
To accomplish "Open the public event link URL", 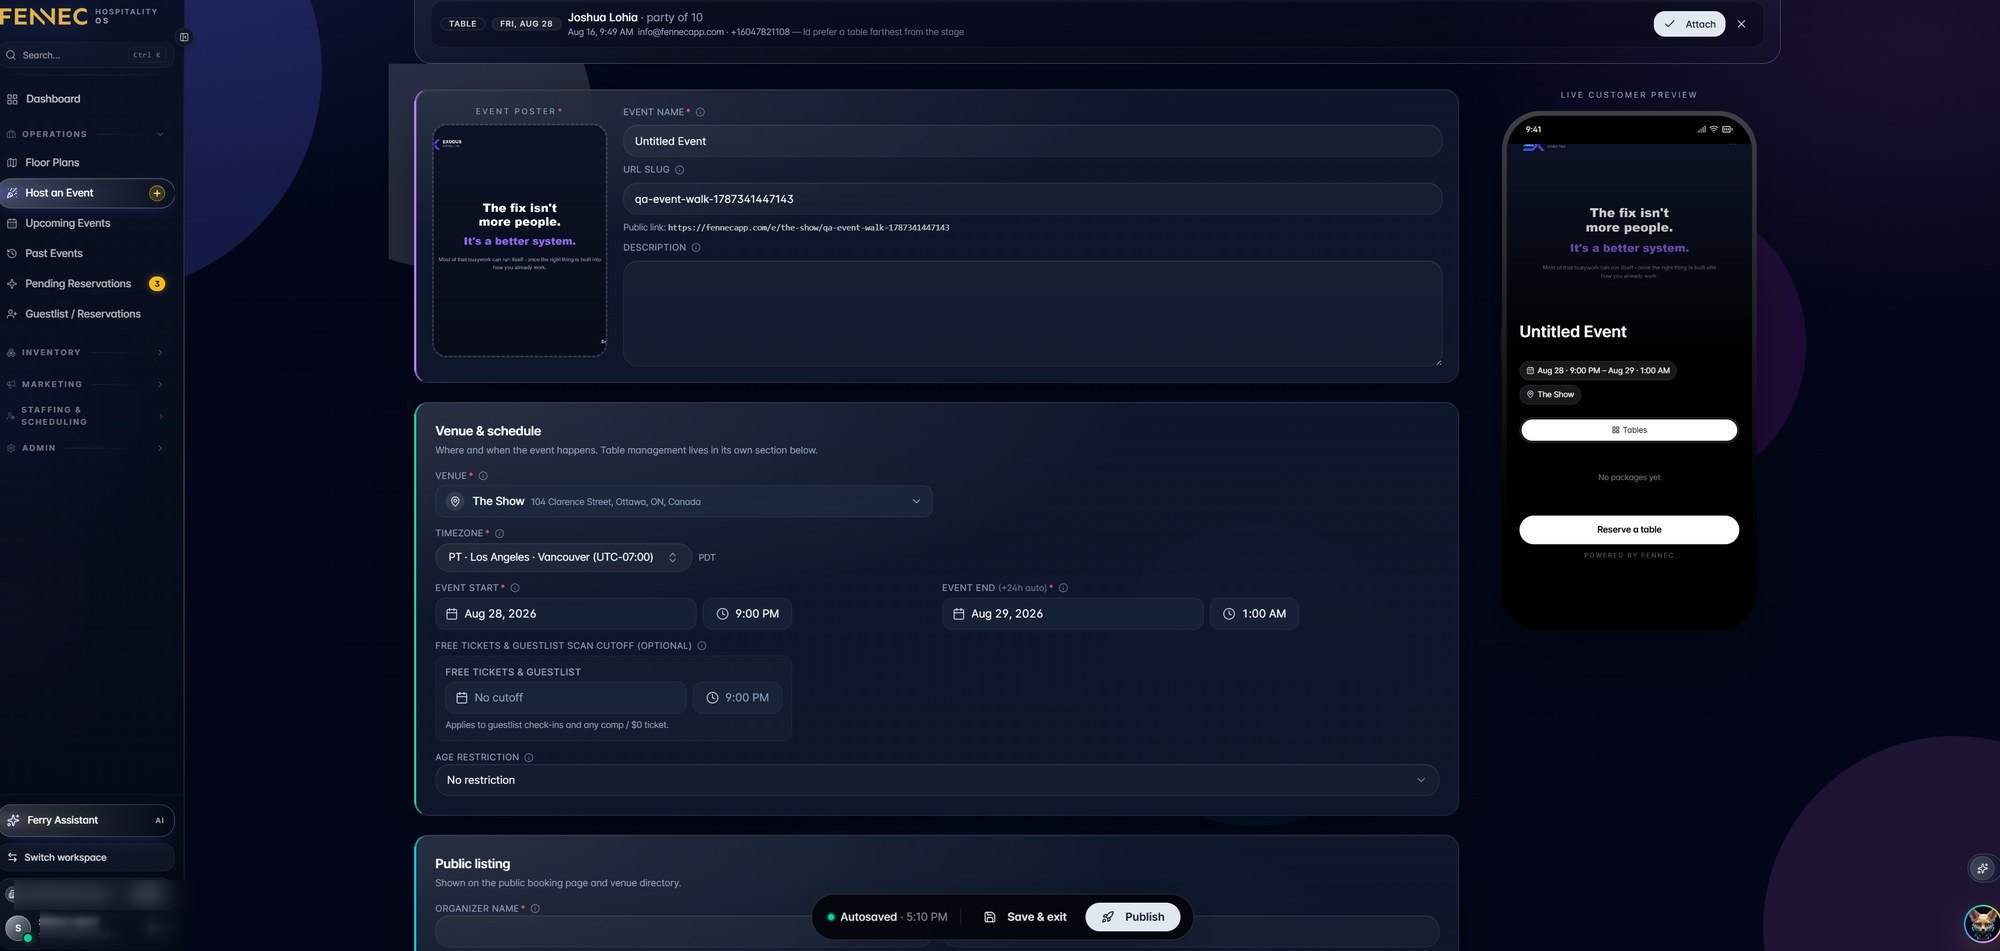I will pos(808,228).
